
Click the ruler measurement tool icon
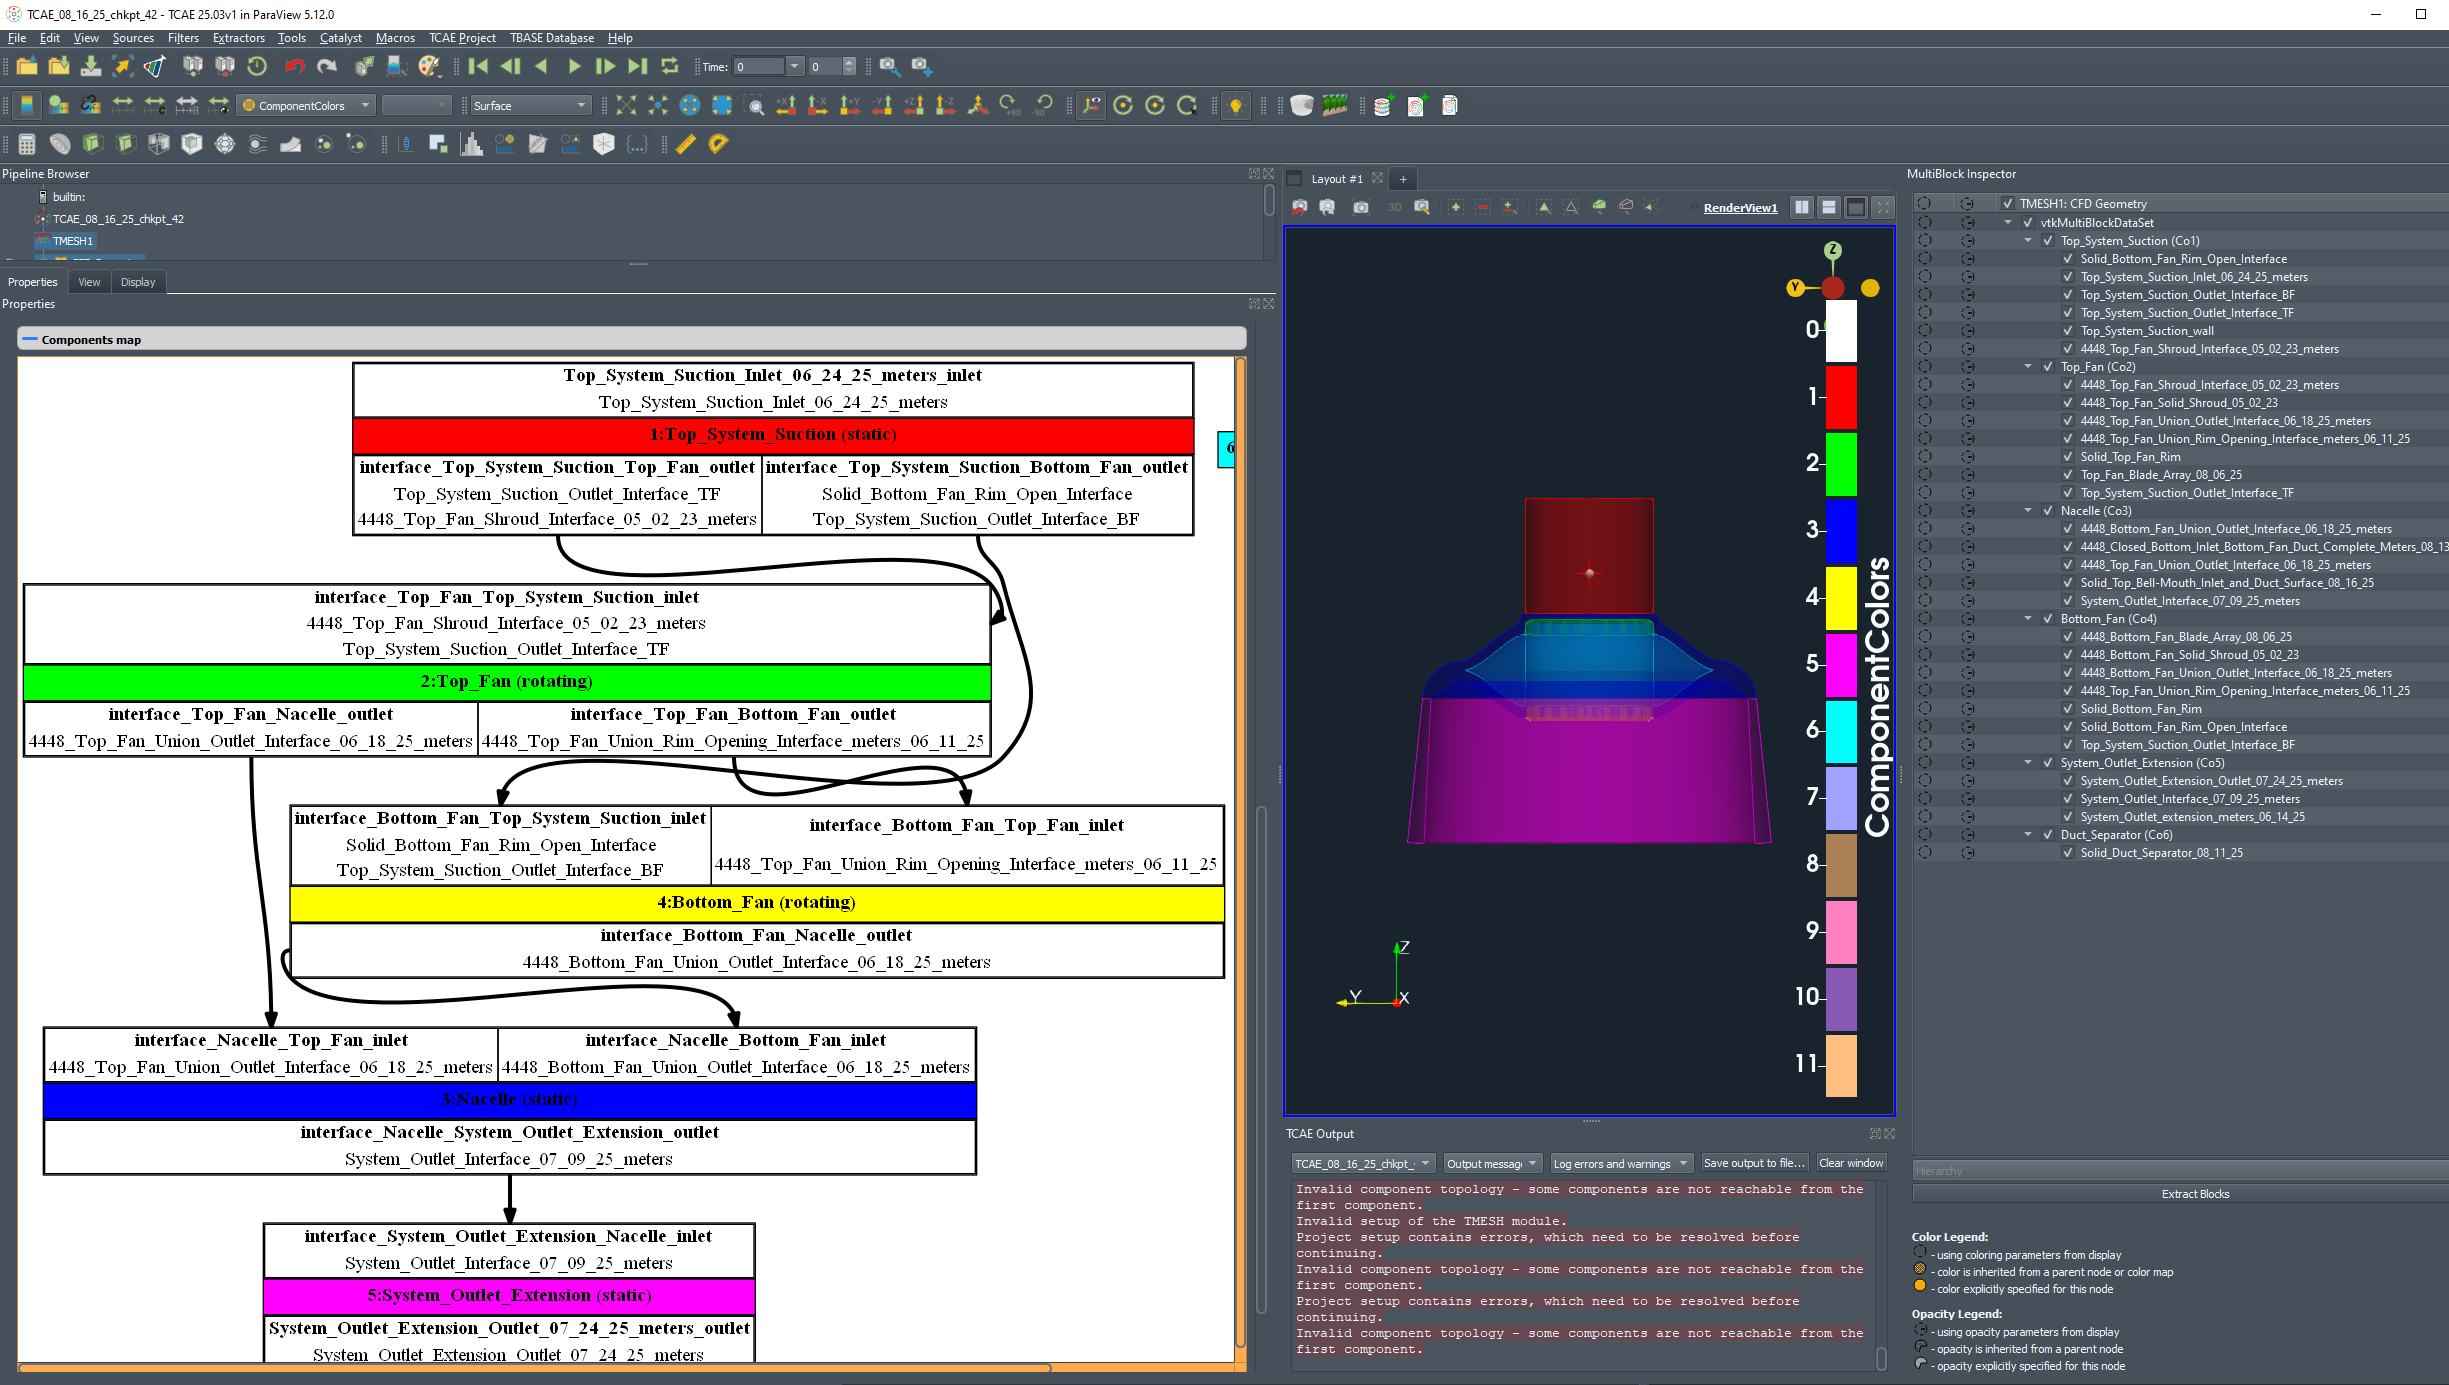point(686,144)
